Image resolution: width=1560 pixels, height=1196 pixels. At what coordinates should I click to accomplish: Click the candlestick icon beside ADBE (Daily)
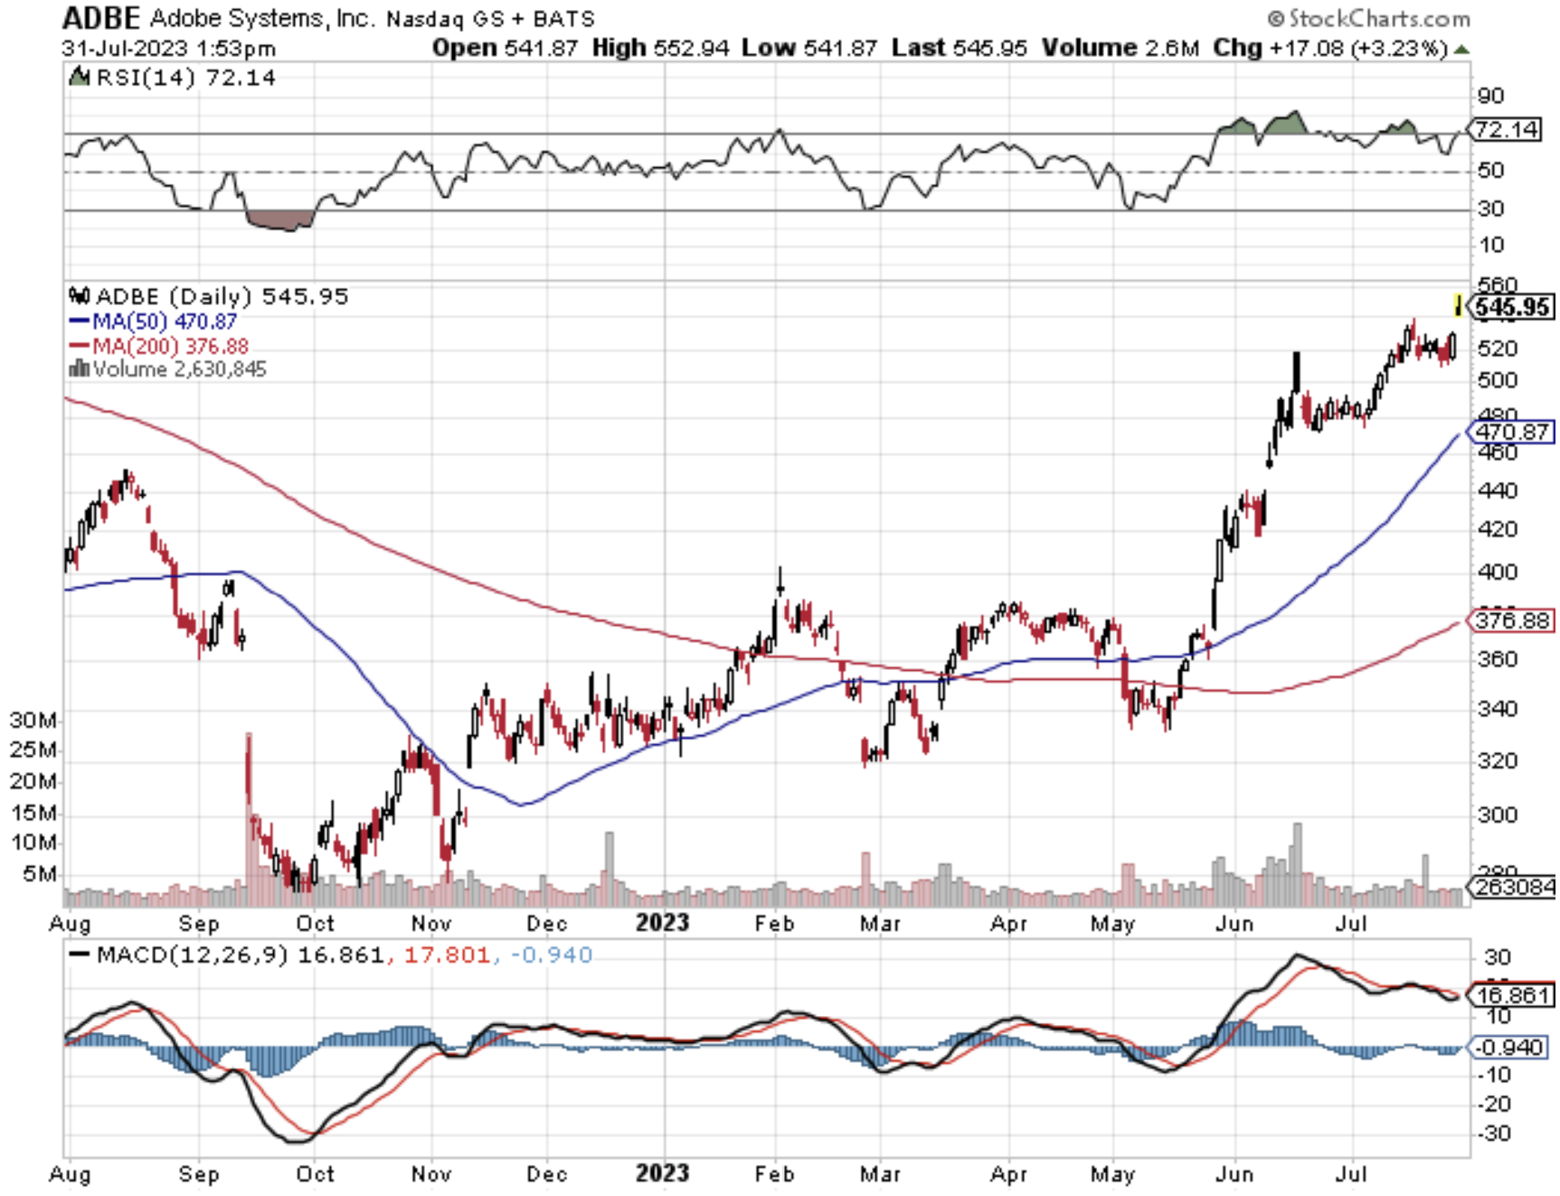79,296
